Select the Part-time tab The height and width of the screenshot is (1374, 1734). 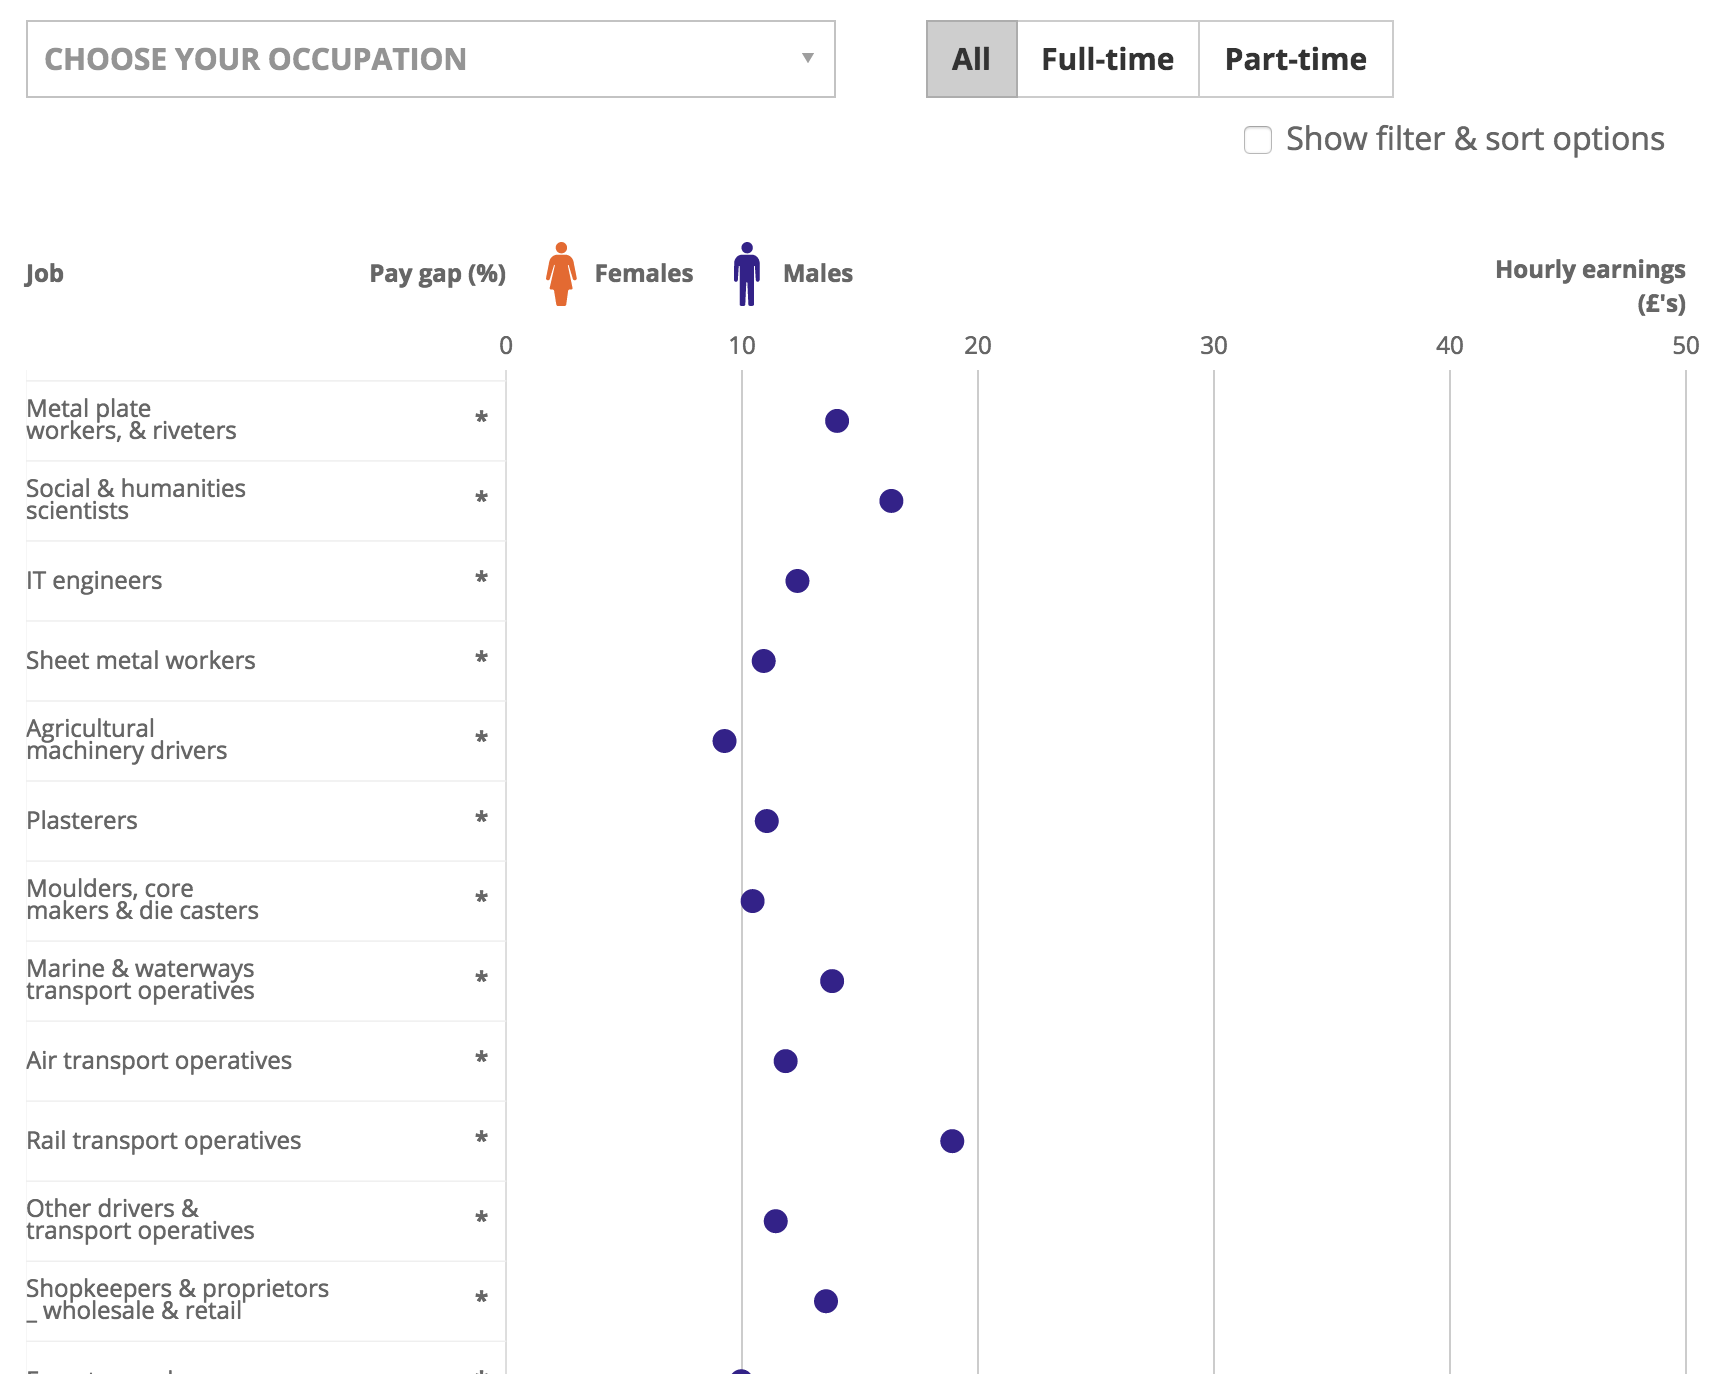pyautogui.click(x=1295, y=59)
